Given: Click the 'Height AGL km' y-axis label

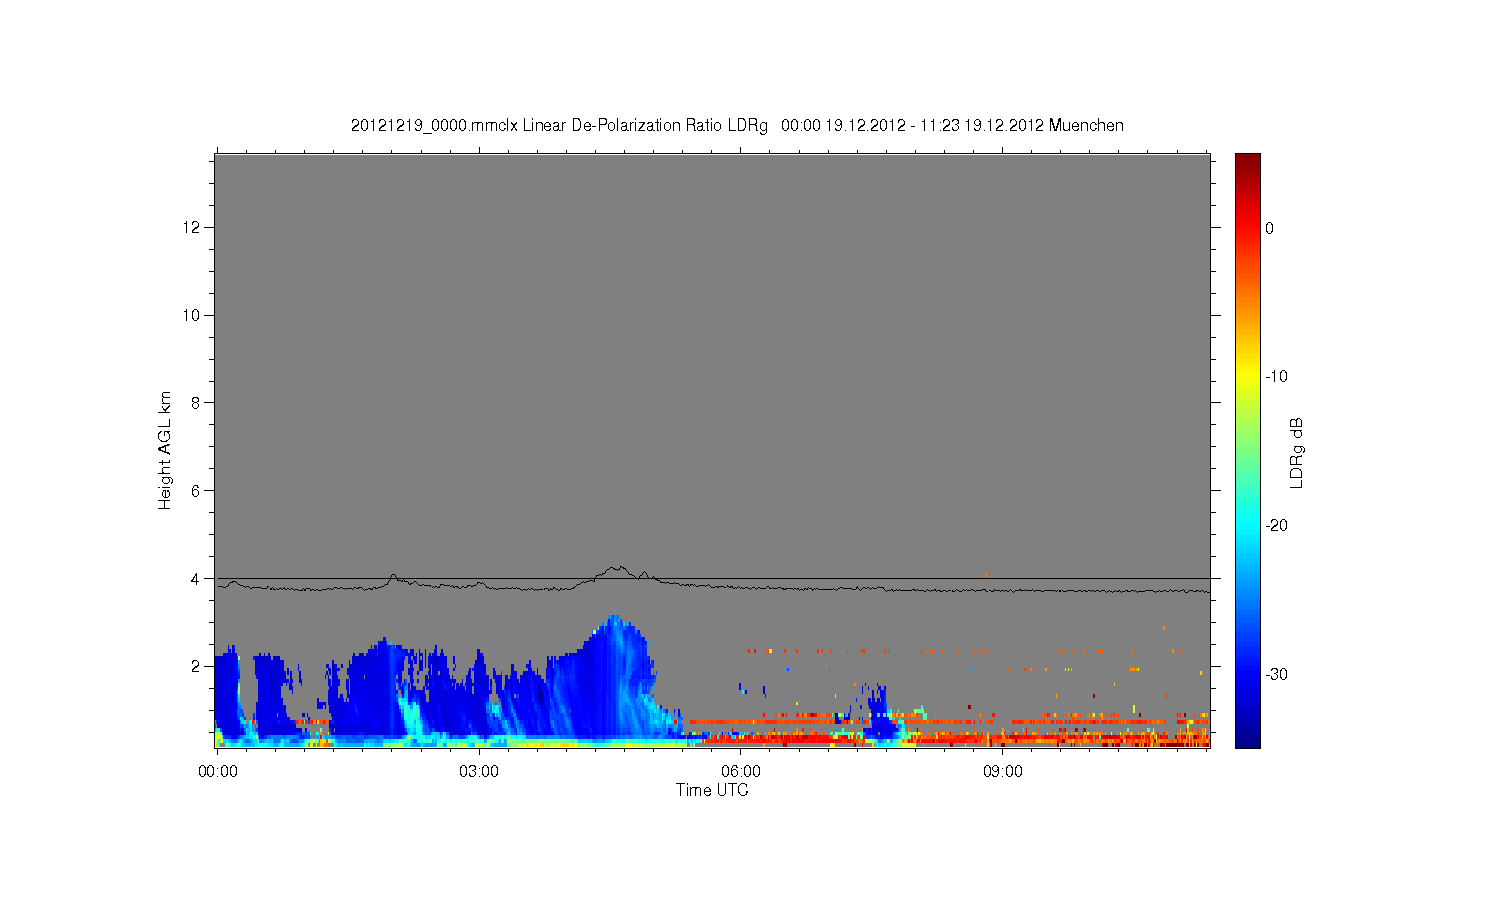Looking at the screenshot, I should click(x=165, y=450).
